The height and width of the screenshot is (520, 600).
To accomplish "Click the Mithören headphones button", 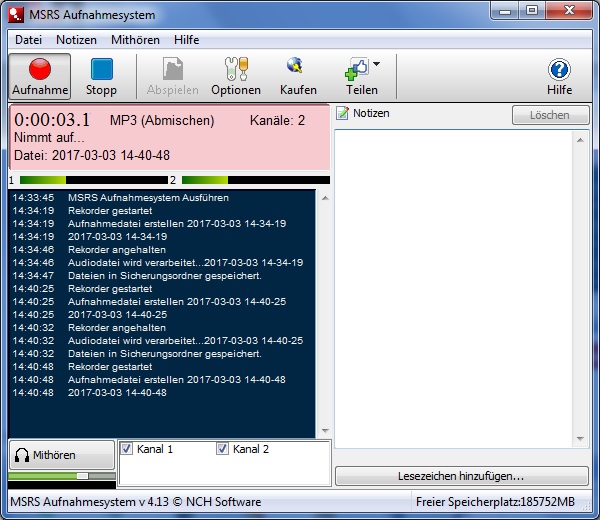I will pos(62,455).
